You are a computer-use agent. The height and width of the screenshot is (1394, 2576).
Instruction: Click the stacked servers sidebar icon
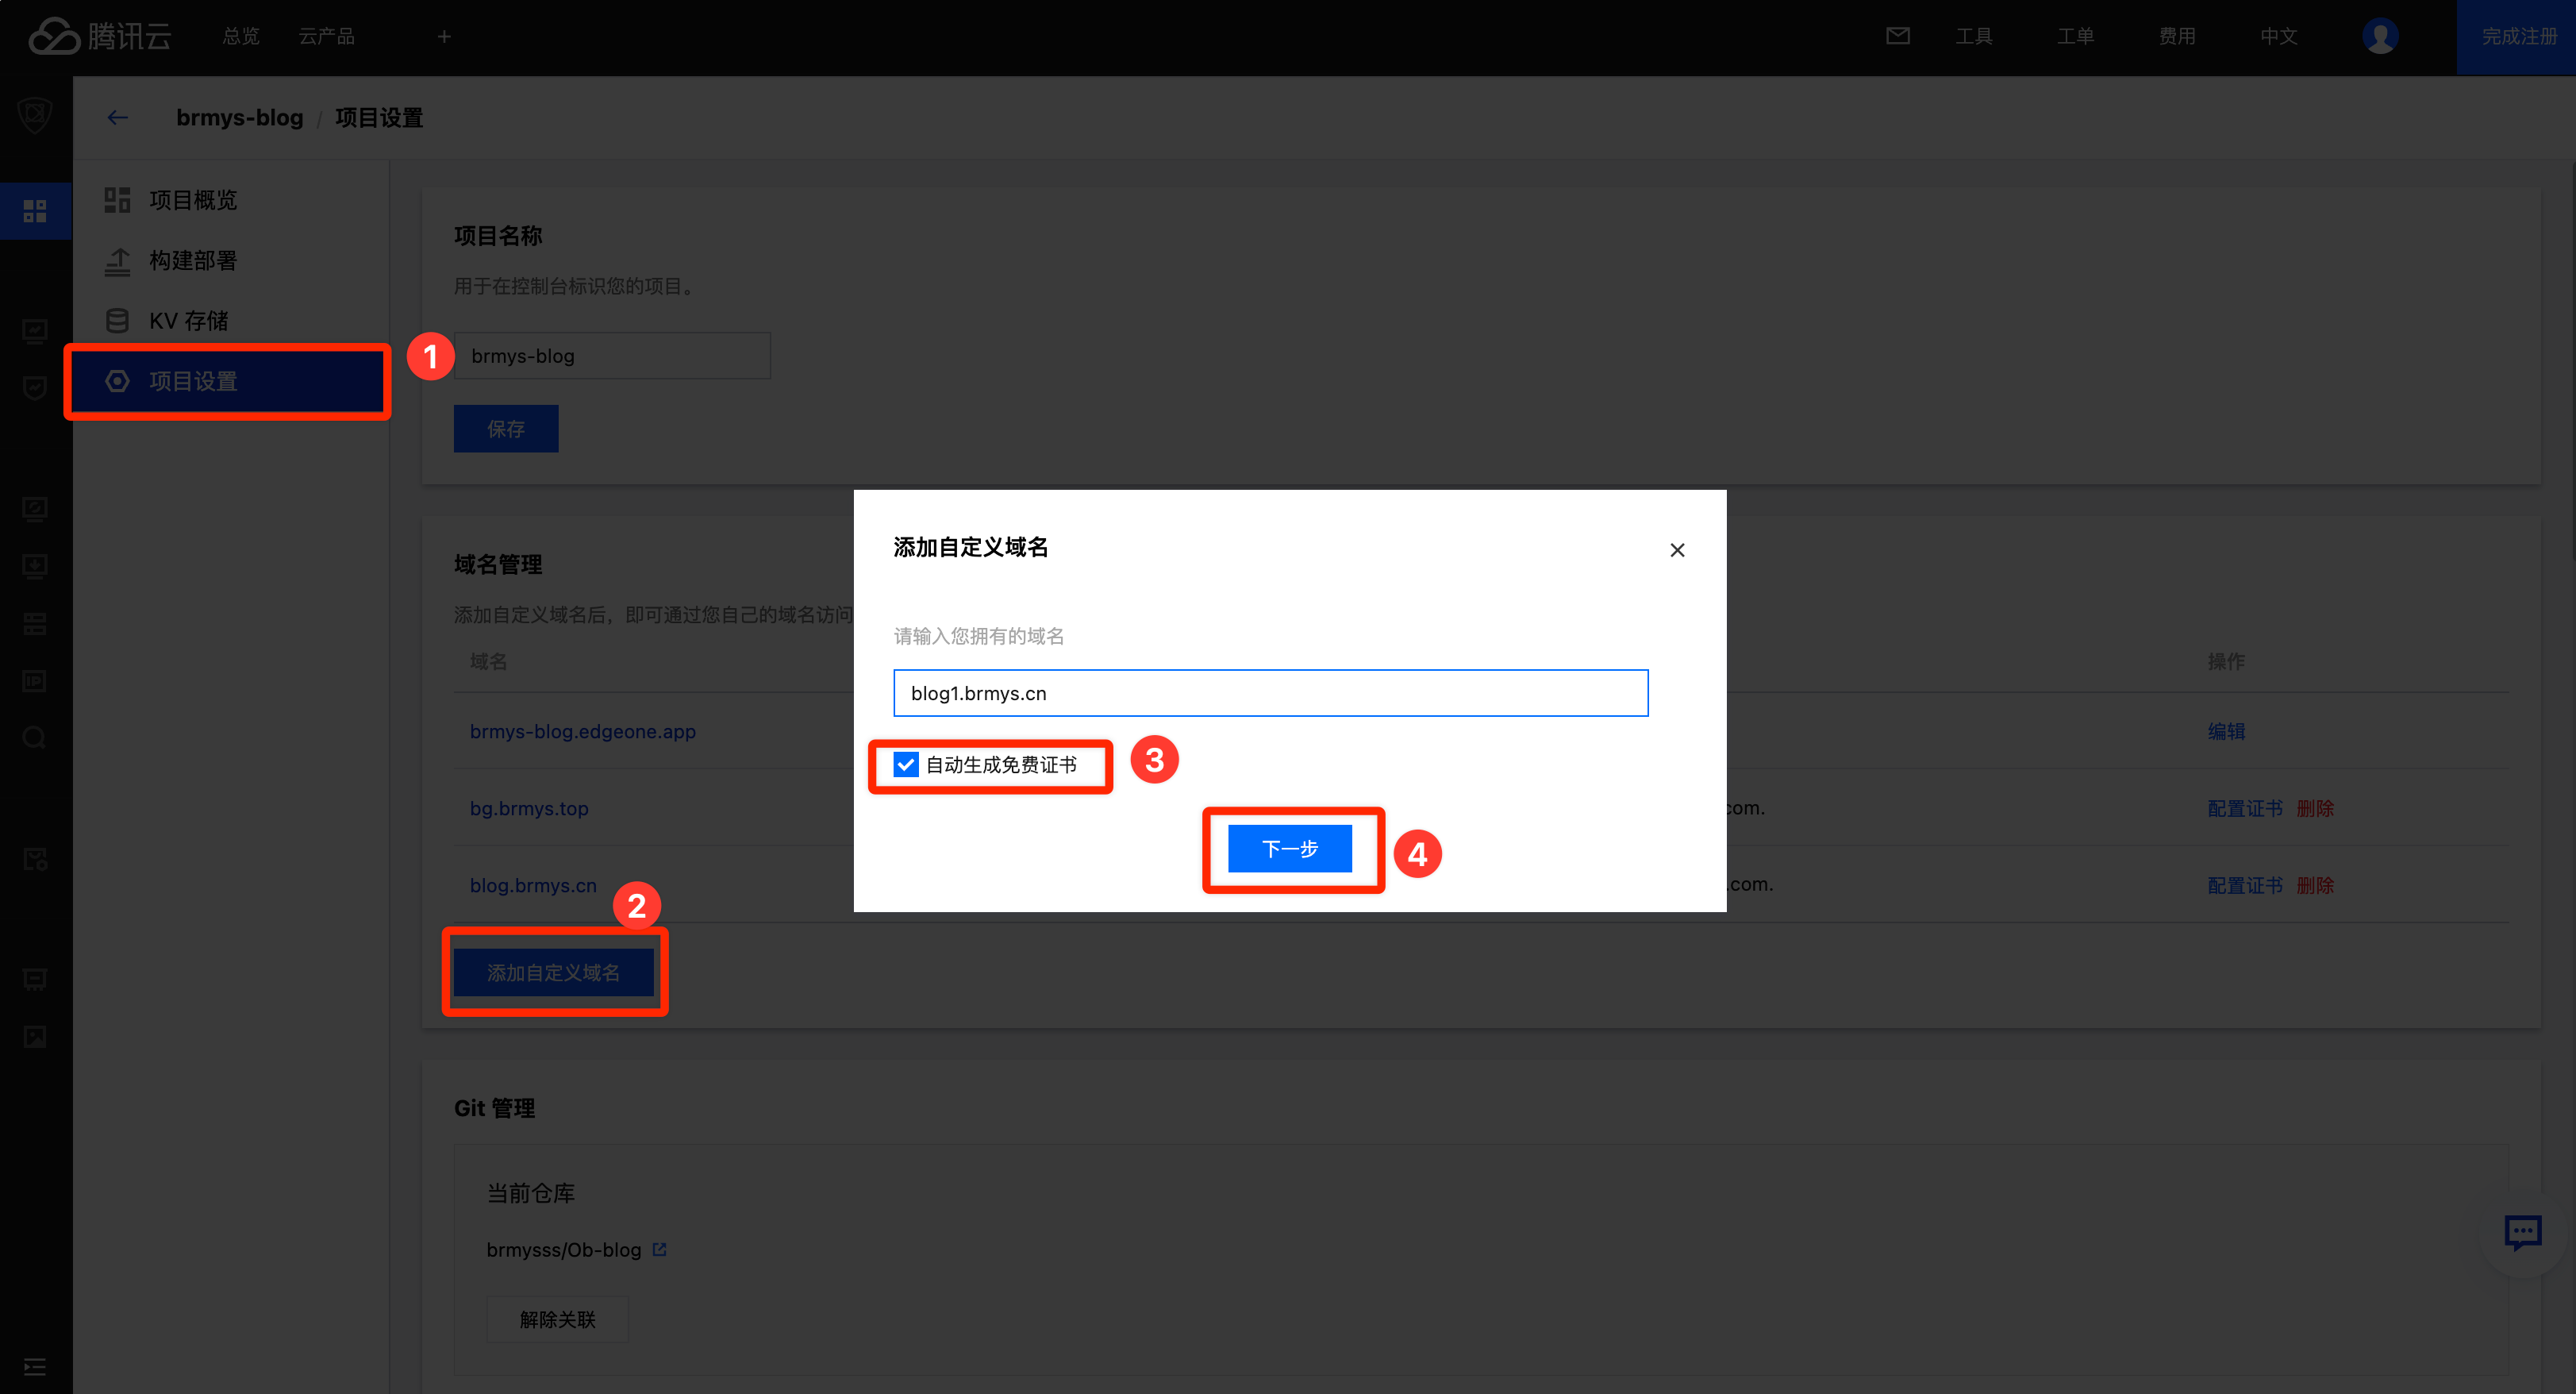[x=35, y=624]
